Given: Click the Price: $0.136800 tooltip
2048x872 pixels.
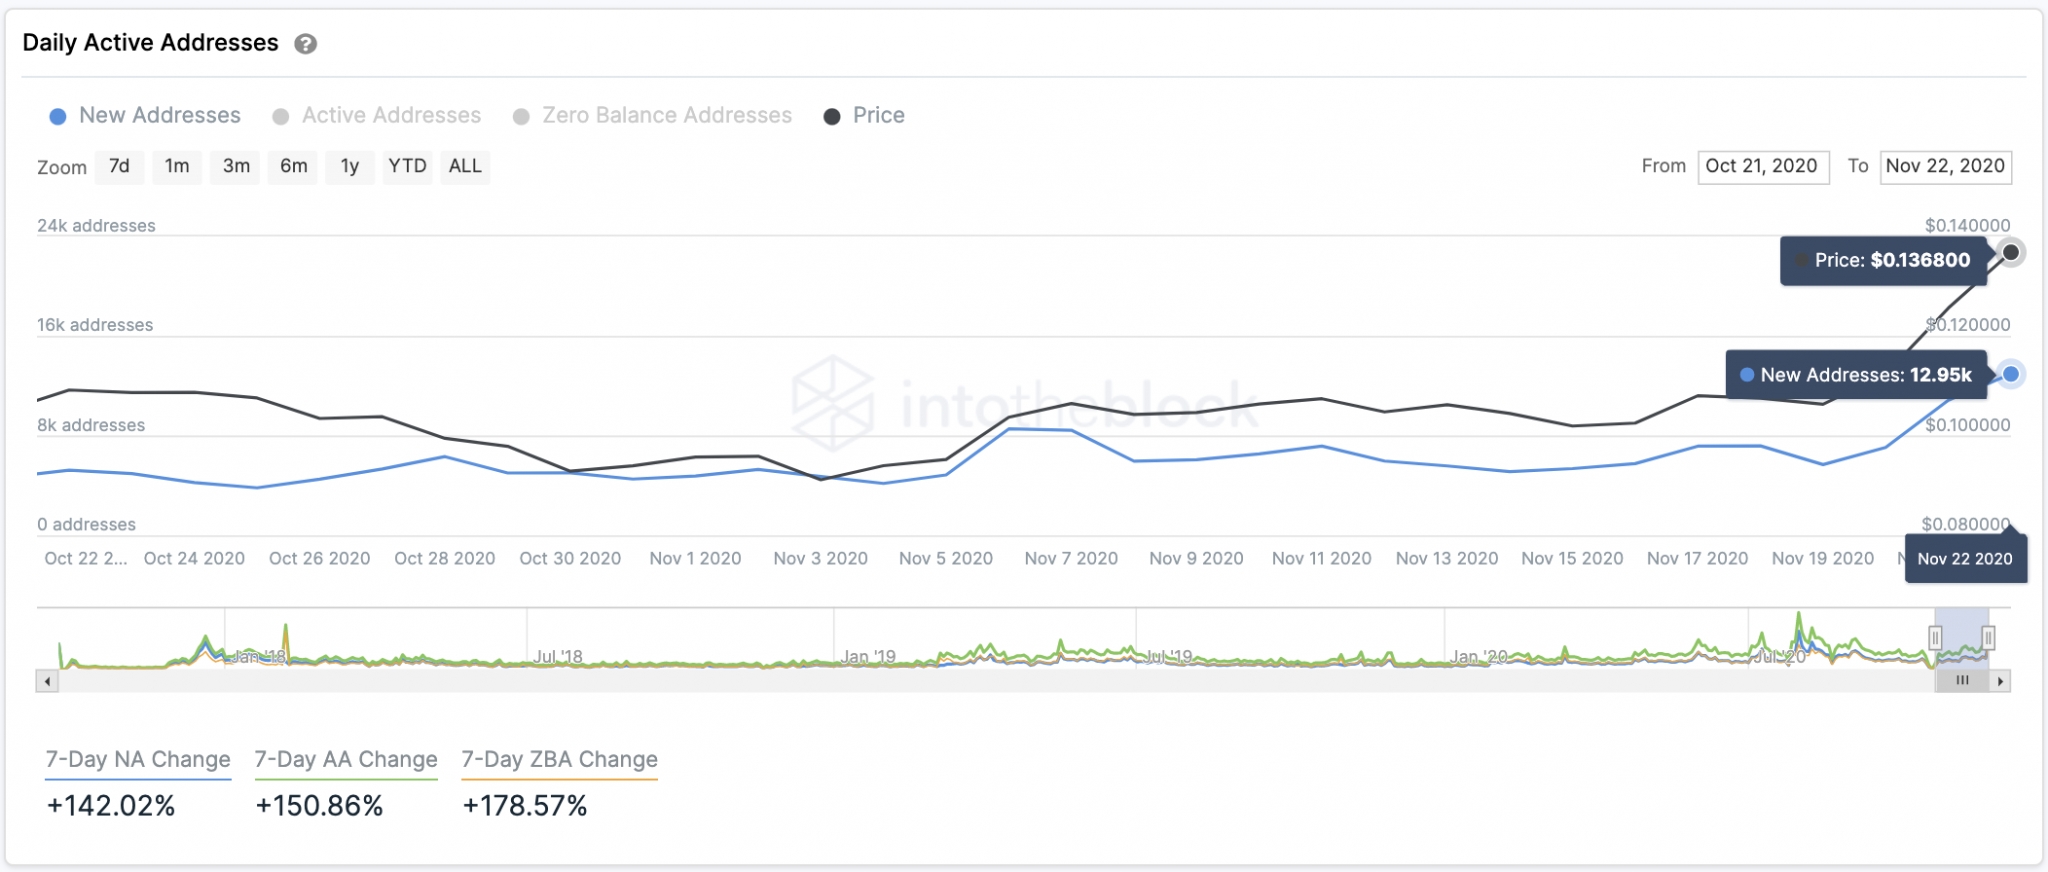Looking at the screenshot, I should point(1883,261).
